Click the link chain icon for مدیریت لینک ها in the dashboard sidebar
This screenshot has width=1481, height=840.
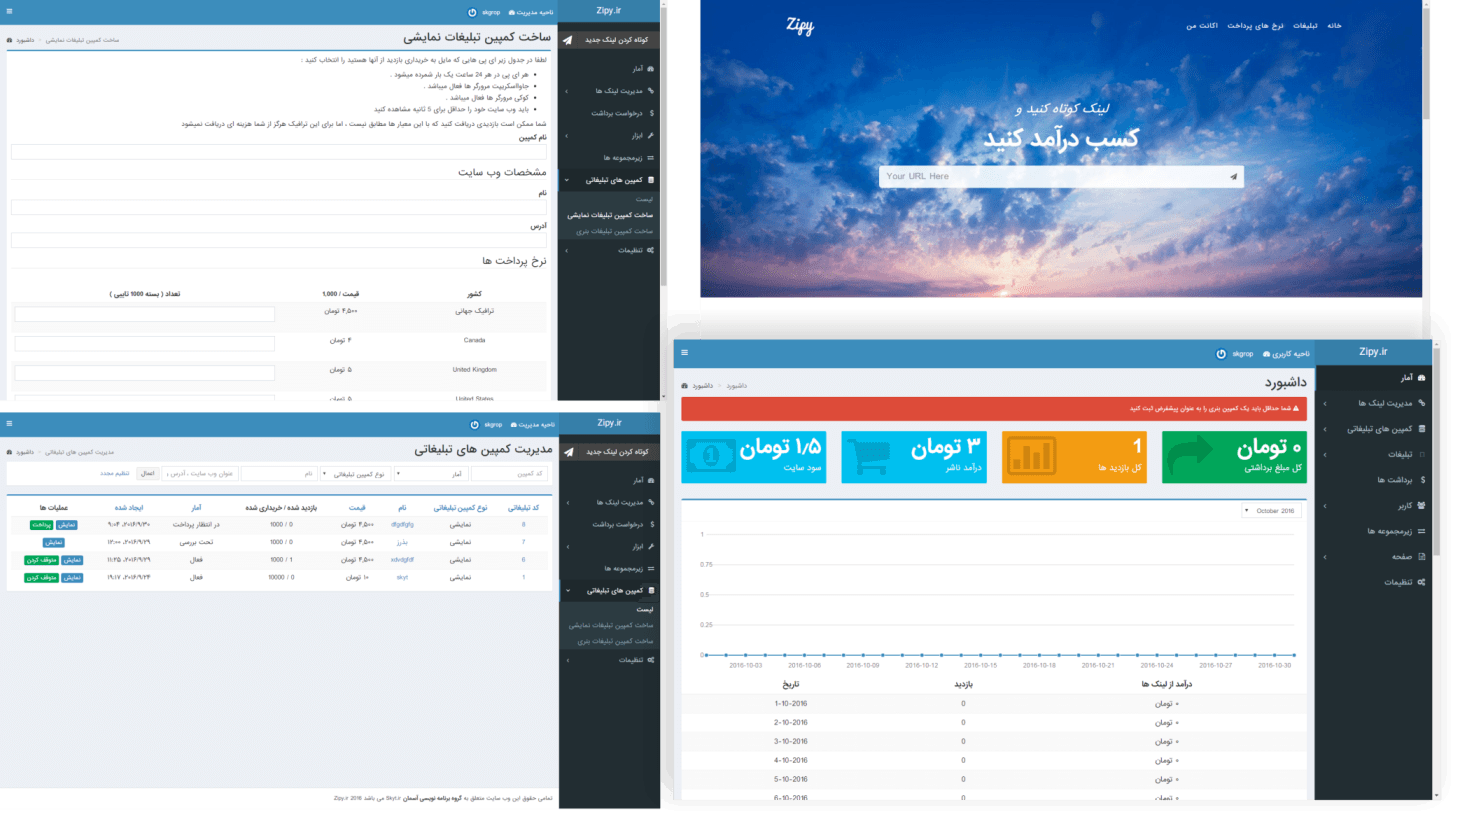coord(1421,403)
